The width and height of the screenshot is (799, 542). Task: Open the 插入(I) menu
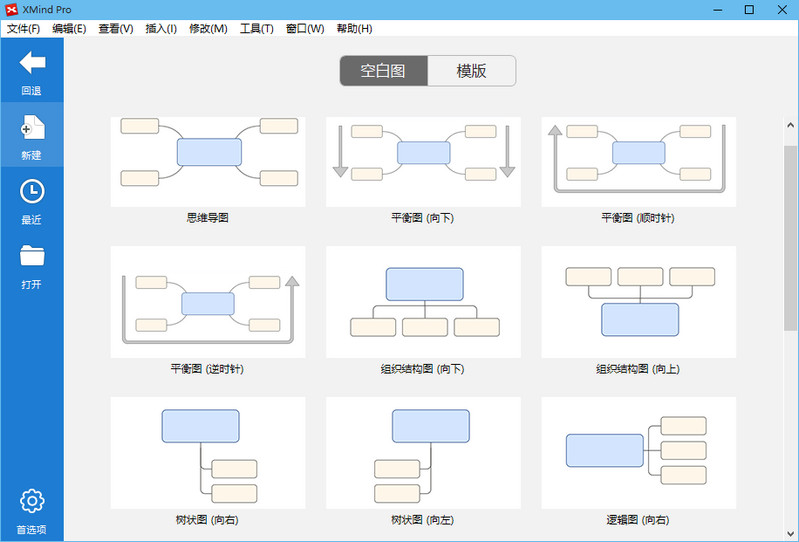(161, 29)
